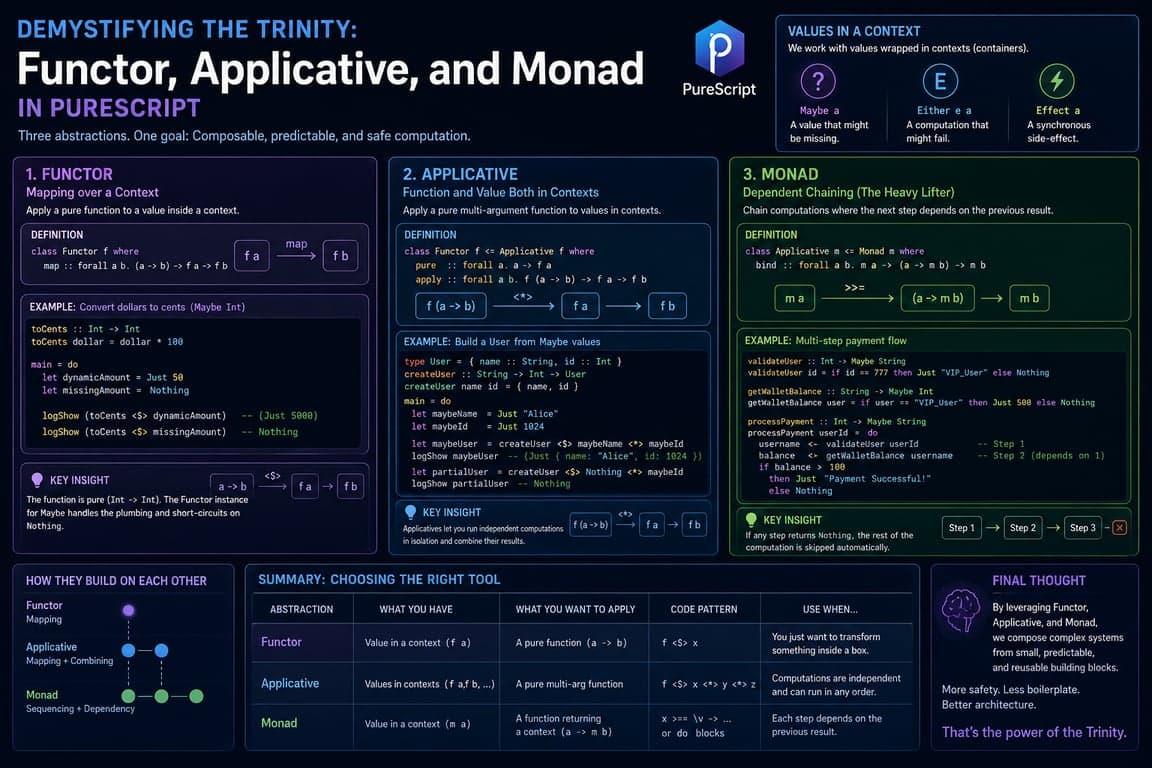This screenshot has width=1152, height=768.
Task: Click the 'CODE PATTERN' column header
Action: 704,609
